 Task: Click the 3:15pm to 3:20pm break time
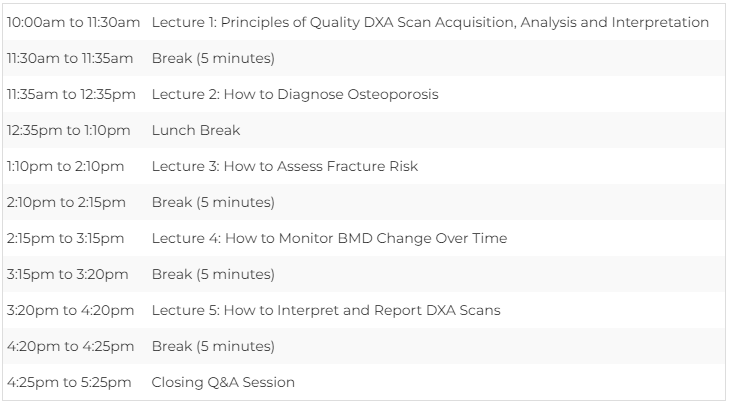coord(68,274)
